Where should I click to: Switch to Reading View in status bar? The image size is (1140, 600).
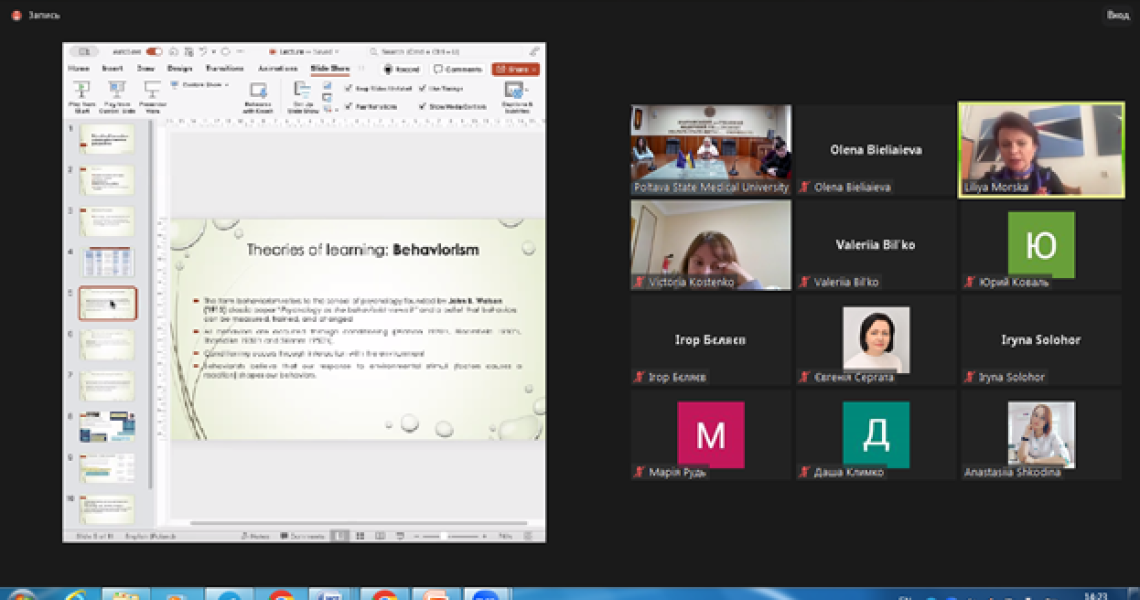(380, 536)
